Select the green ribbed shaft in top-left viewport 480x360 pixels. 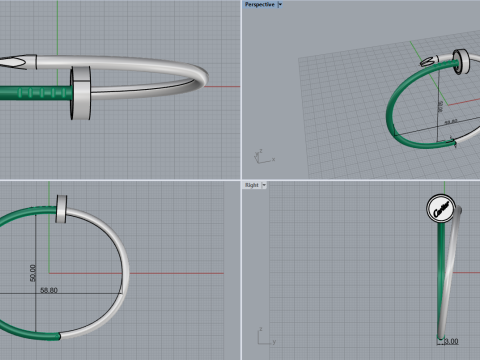point(35,93)
